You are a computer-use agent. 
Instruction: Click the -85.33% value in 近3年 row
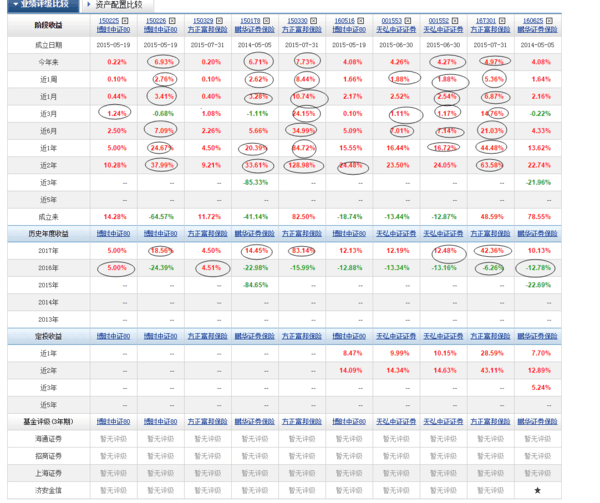(256, 182)
